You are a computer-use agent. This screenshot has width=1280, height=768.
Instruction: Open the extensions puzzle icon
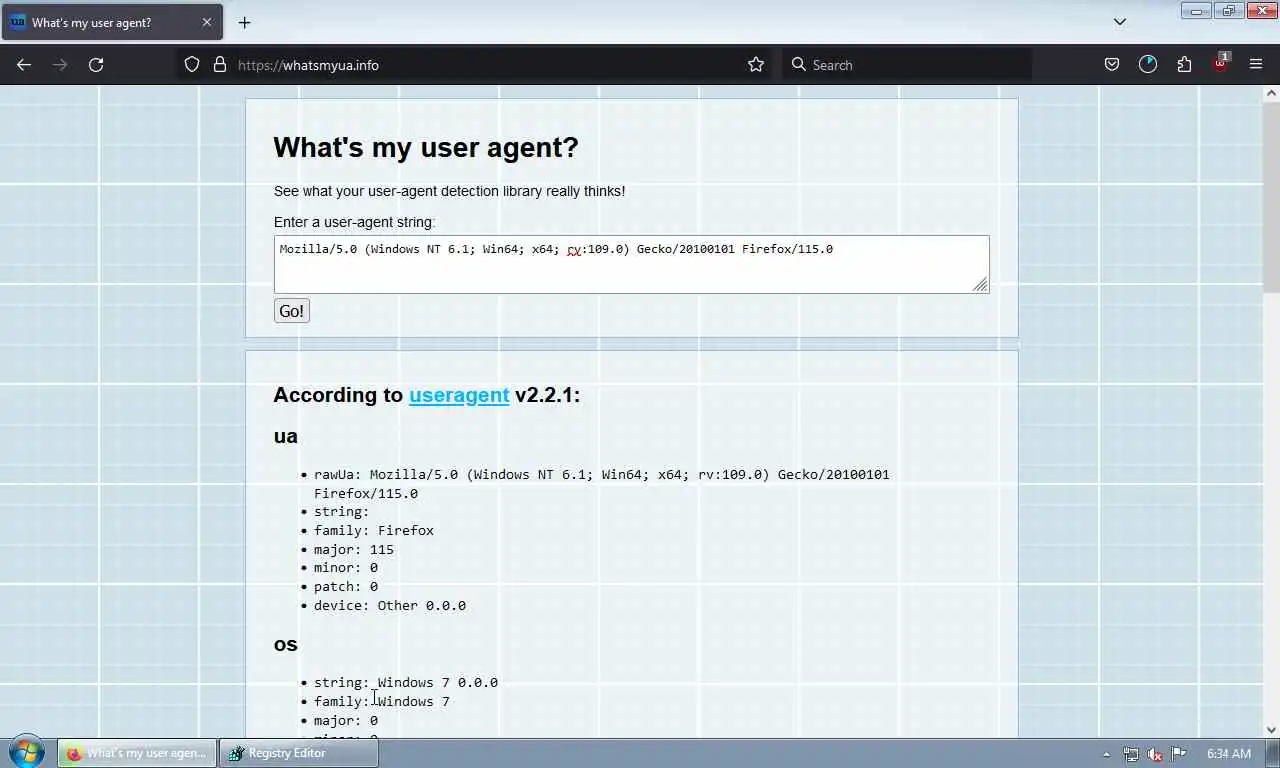(x=1184, y=65)
